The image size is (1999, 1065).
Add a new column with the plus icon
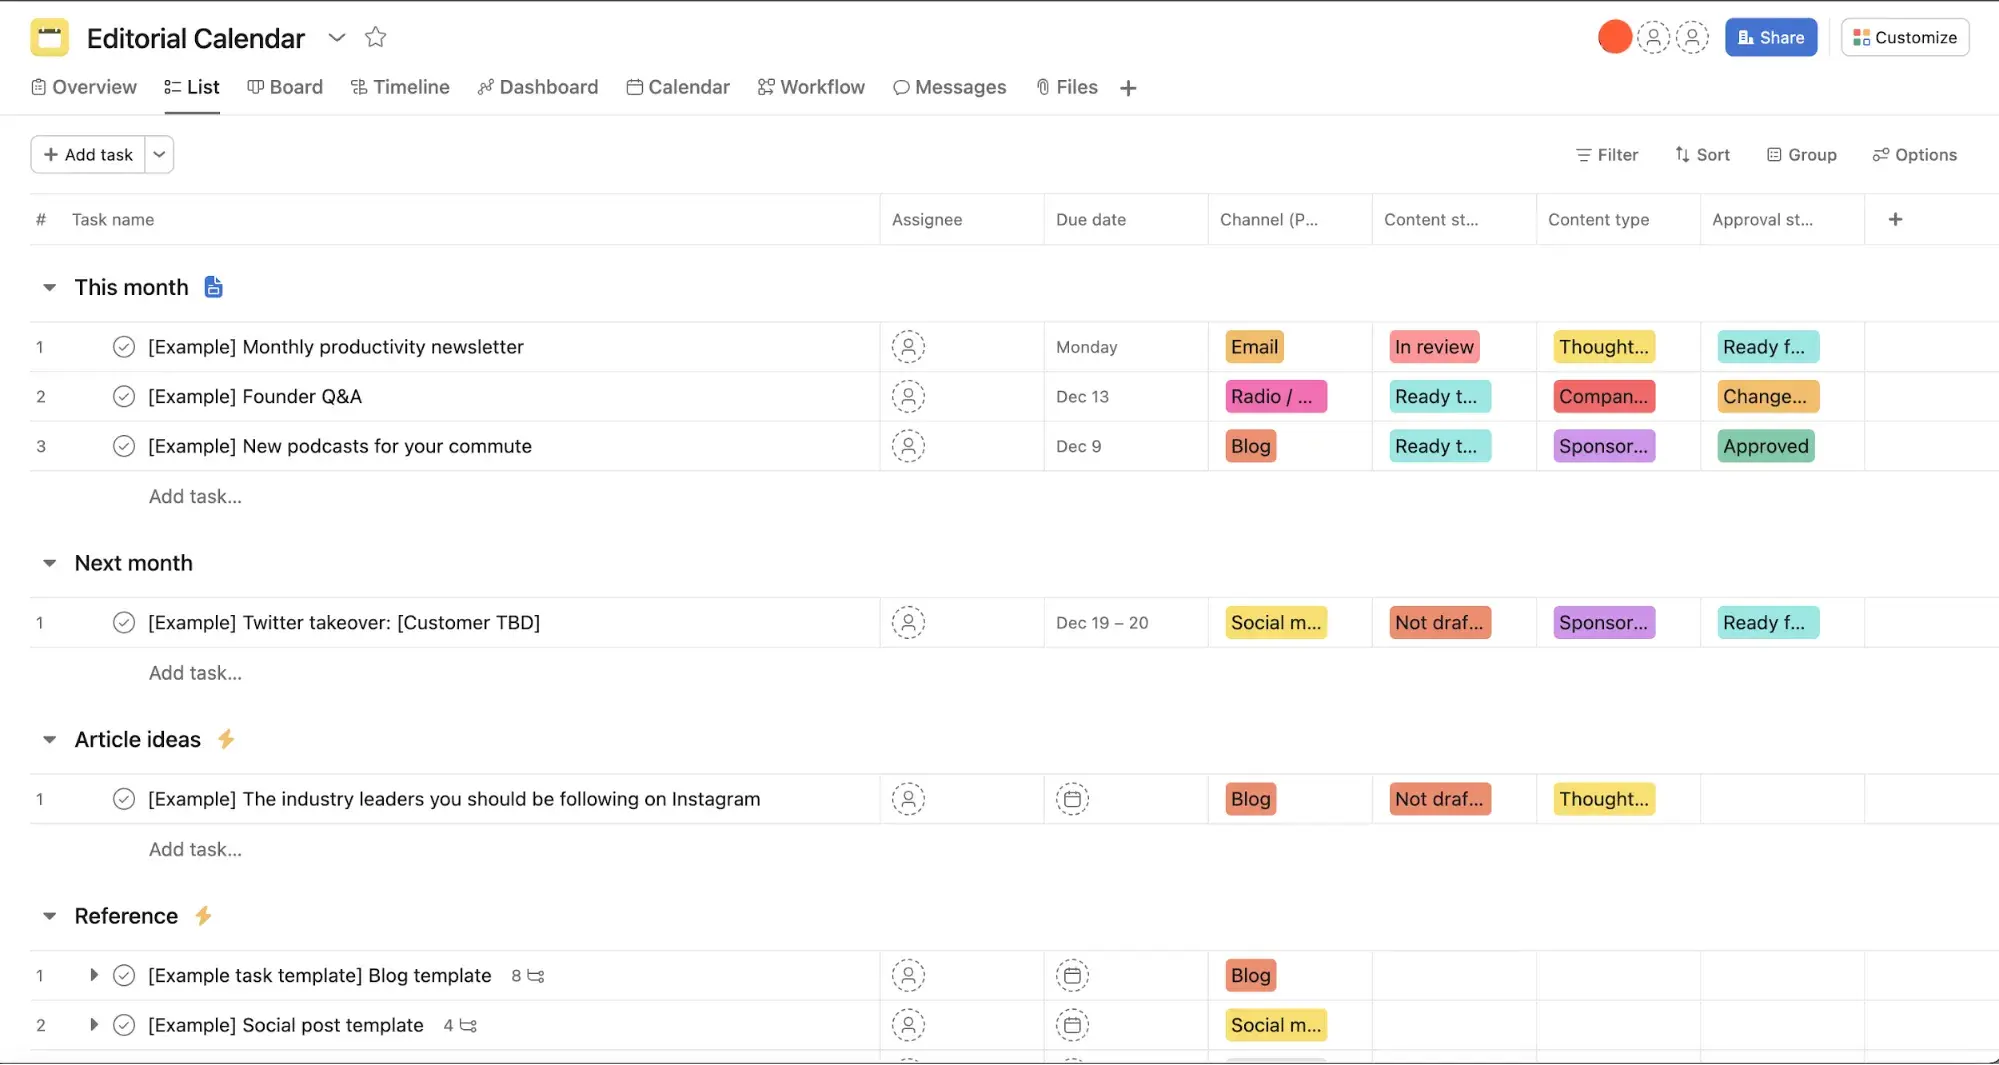[x=1895, y=219]
